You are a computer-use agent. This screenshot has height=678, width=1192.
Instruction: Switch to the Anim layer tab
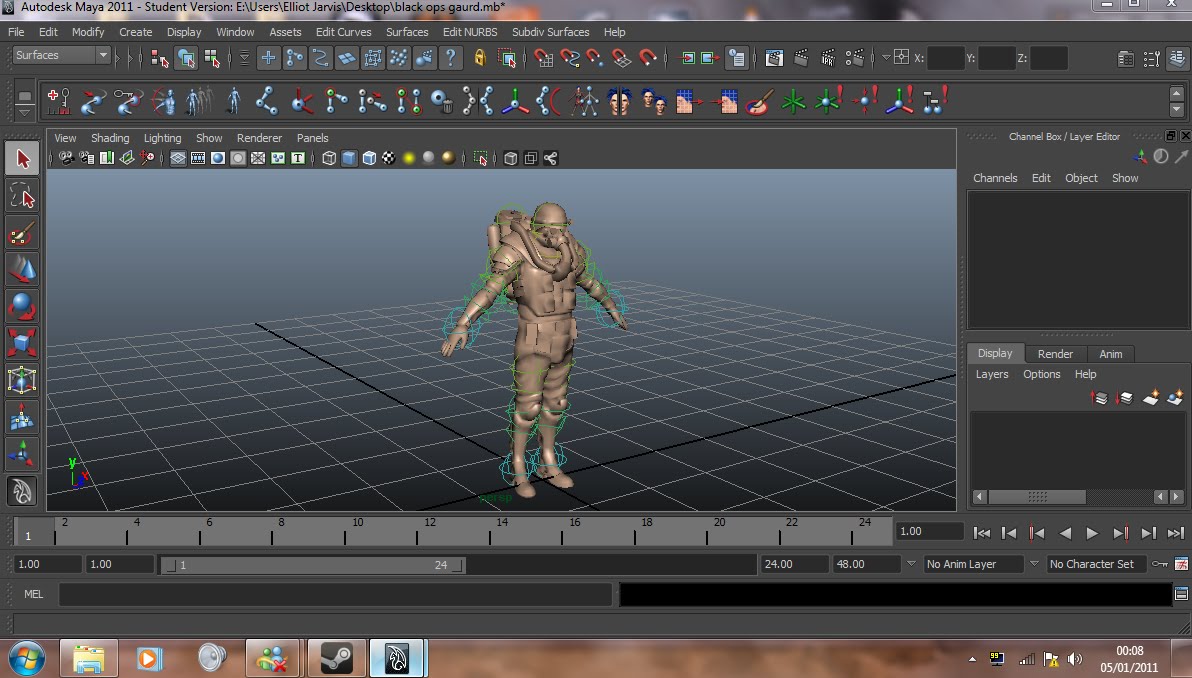click(1111, 353)
